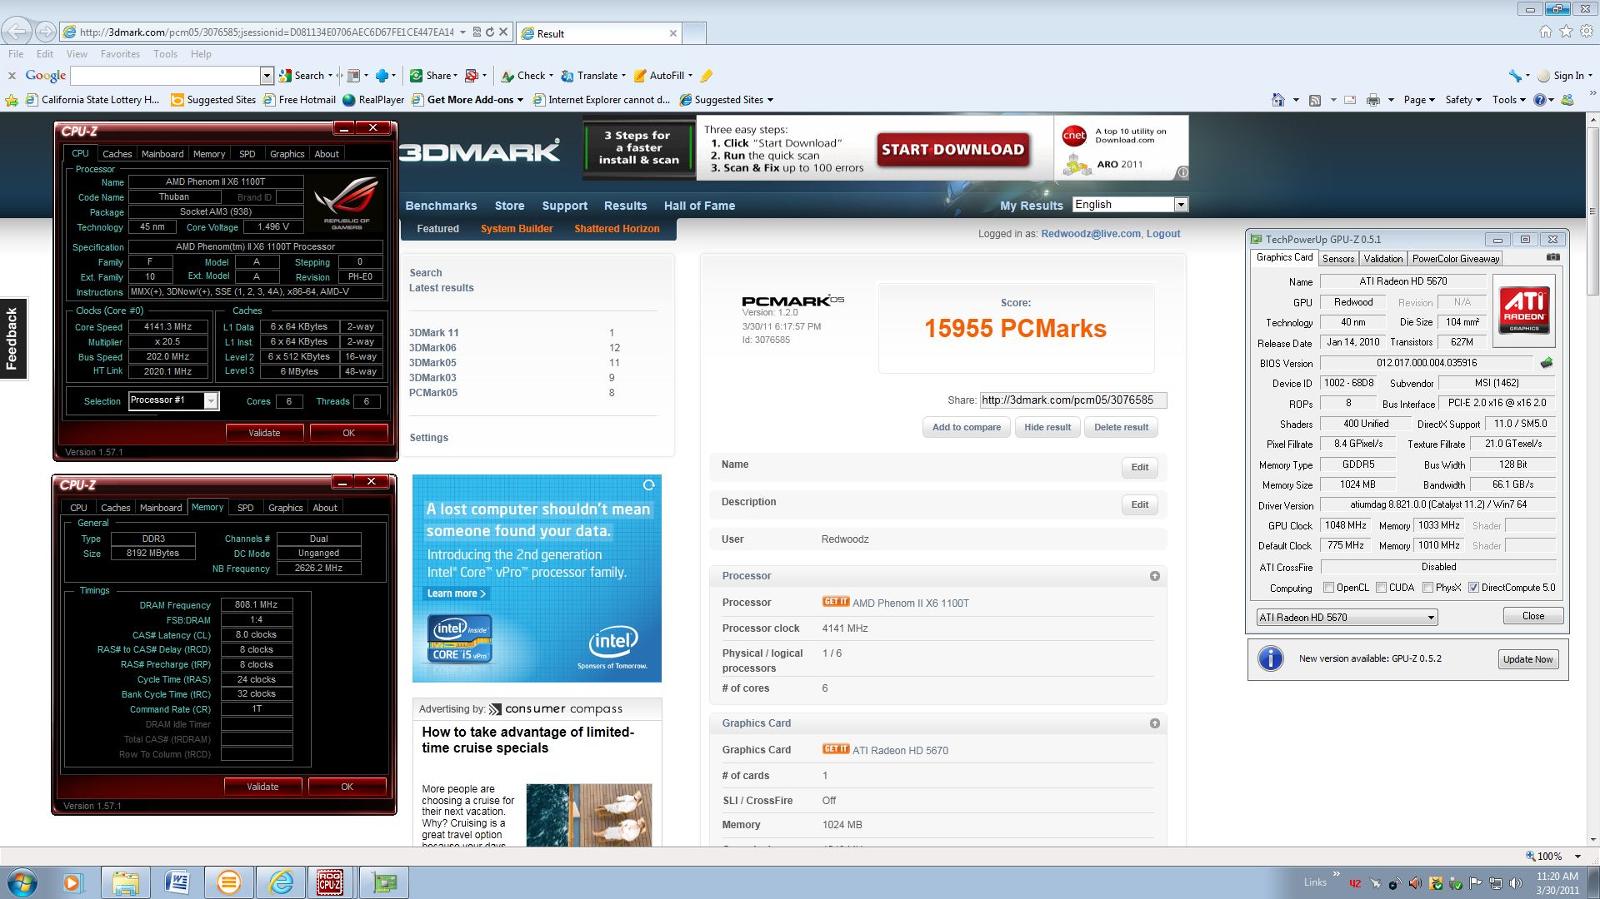
Task: Open the Share dropdown in Google toolbar
Action: [434, 75]
